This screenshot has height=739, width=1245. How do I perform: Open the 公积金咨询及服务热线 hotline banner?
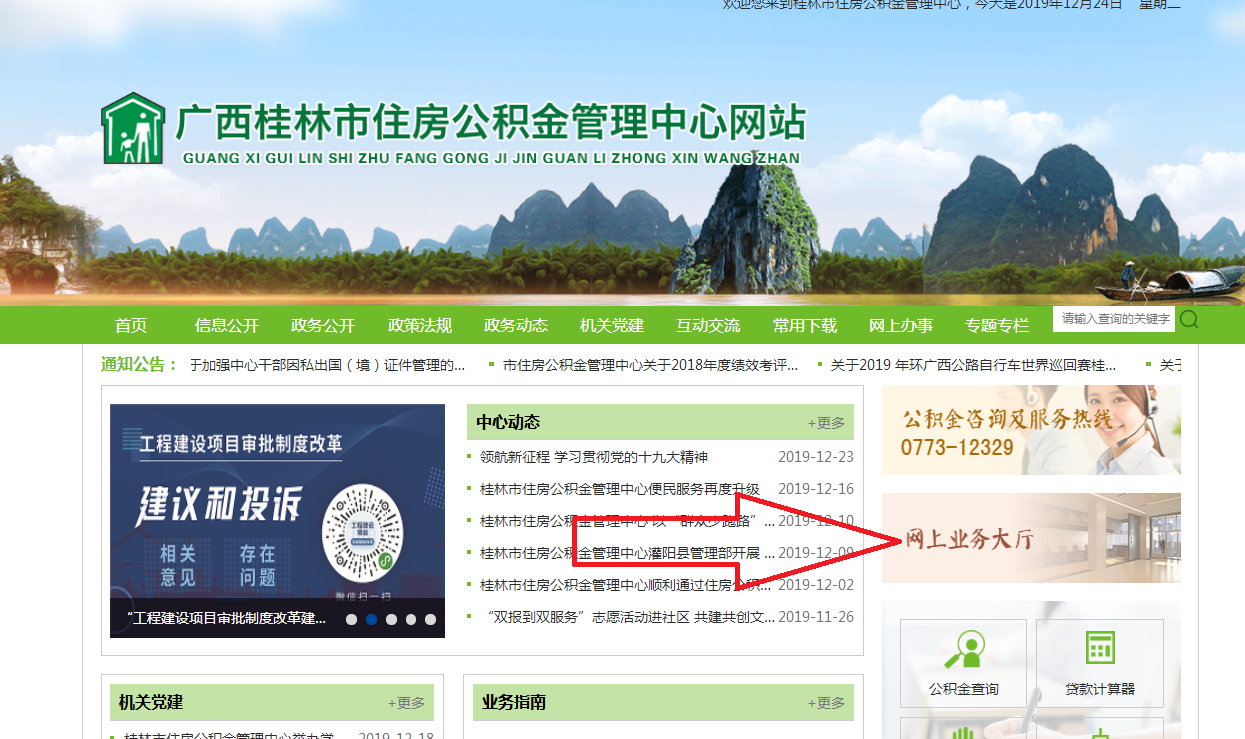(1030, 430)
